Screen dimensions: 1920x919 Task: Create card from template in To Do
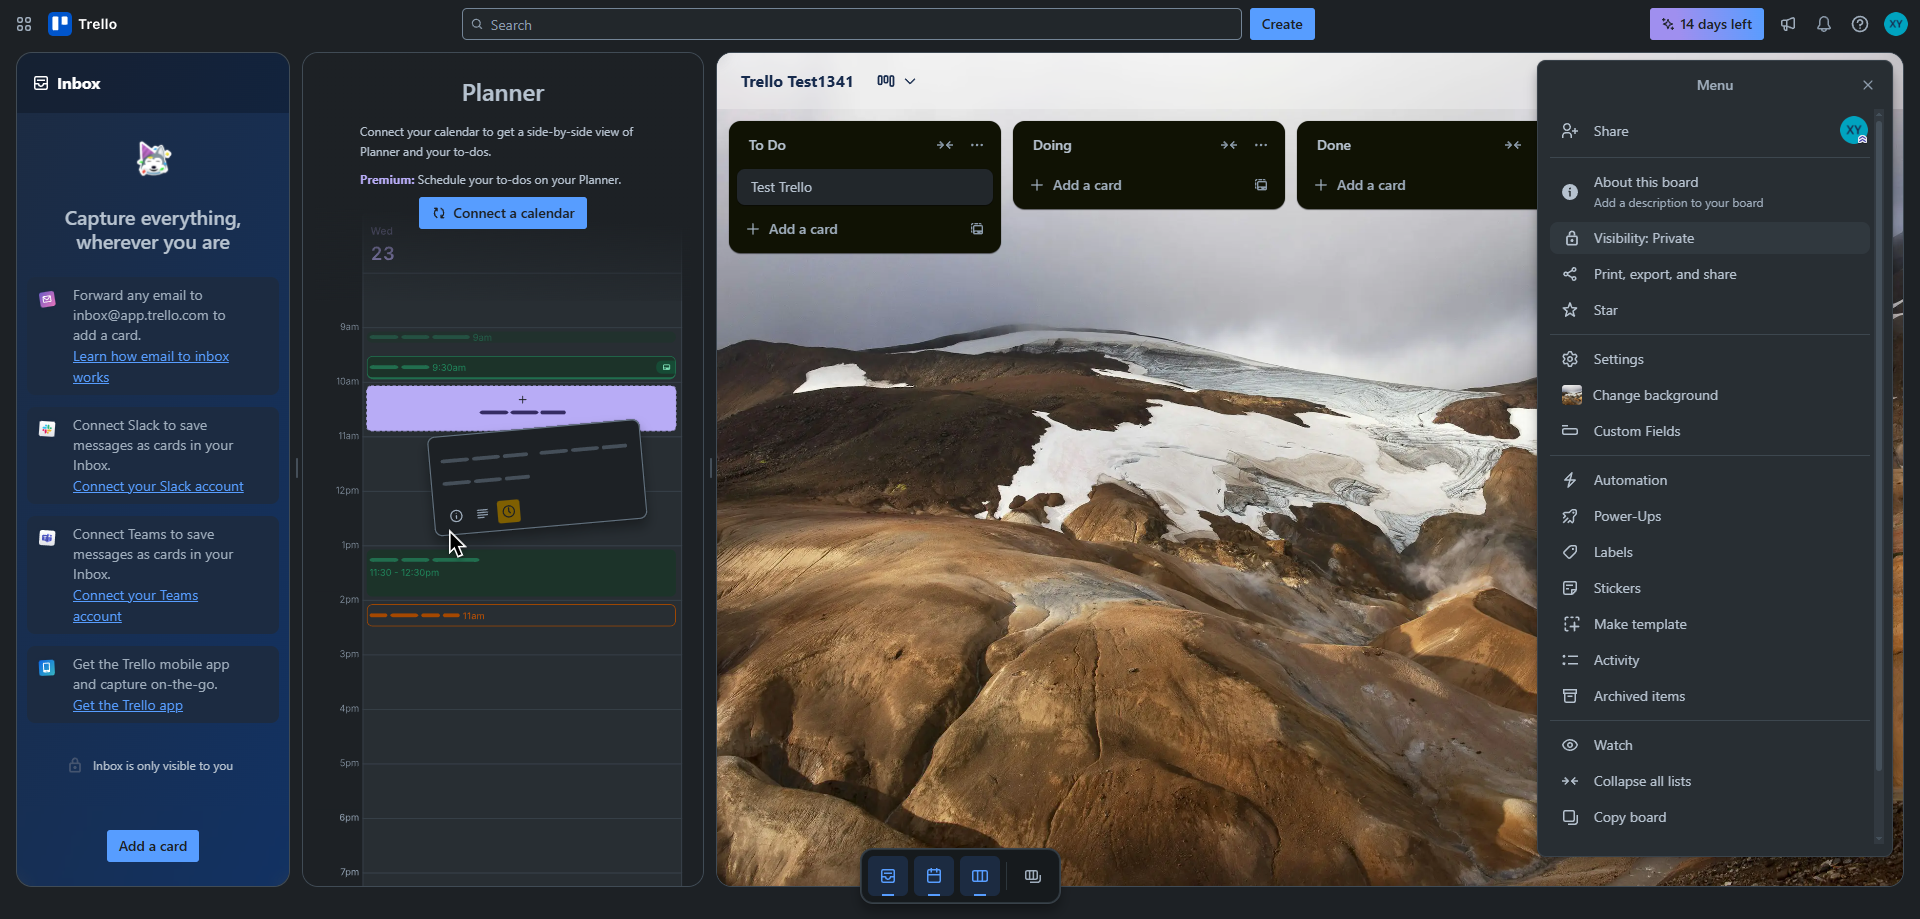pyautogui.click(x=977, y=229)
